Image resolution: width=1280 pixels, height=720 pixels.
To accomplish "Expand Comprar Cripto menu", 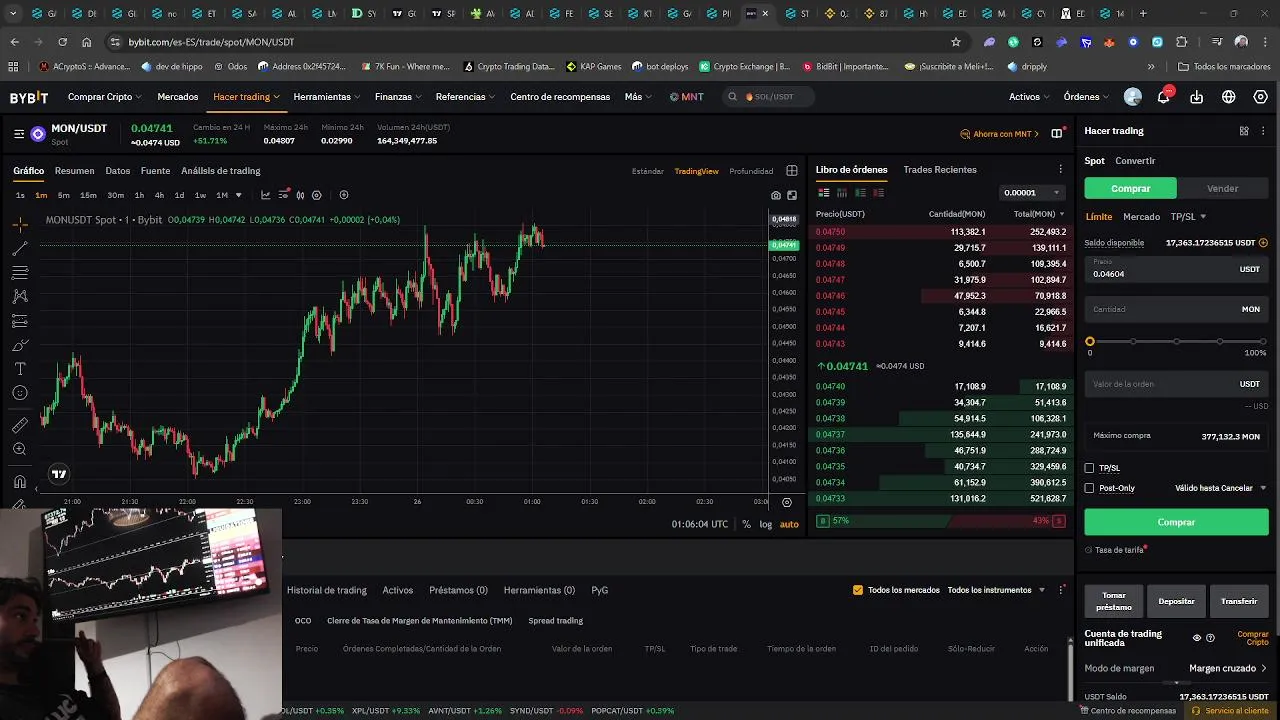I will click(105, 97).
